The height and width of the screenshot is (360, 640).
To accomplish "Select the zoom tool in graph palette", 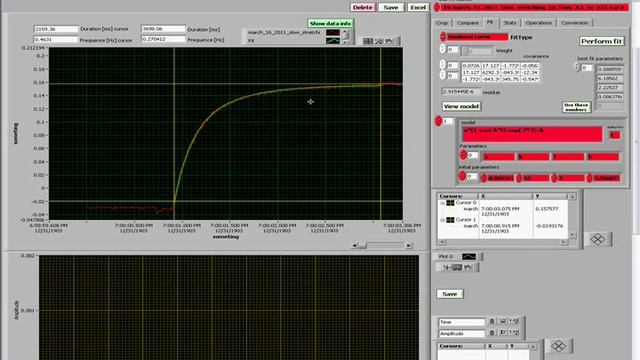I will pos(378,41).
